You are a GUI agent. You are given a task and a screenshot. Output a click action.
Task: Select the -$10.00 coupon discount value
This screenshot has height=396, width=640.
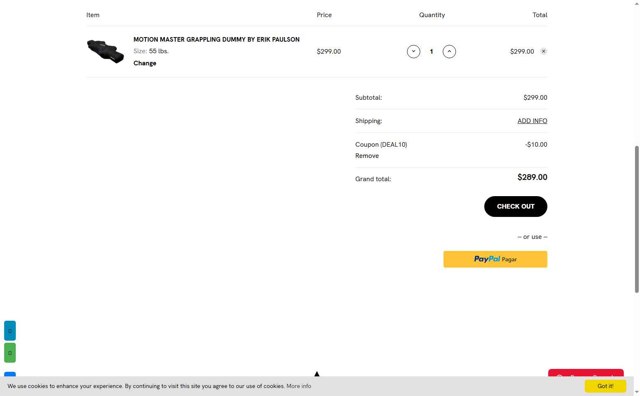536,145
